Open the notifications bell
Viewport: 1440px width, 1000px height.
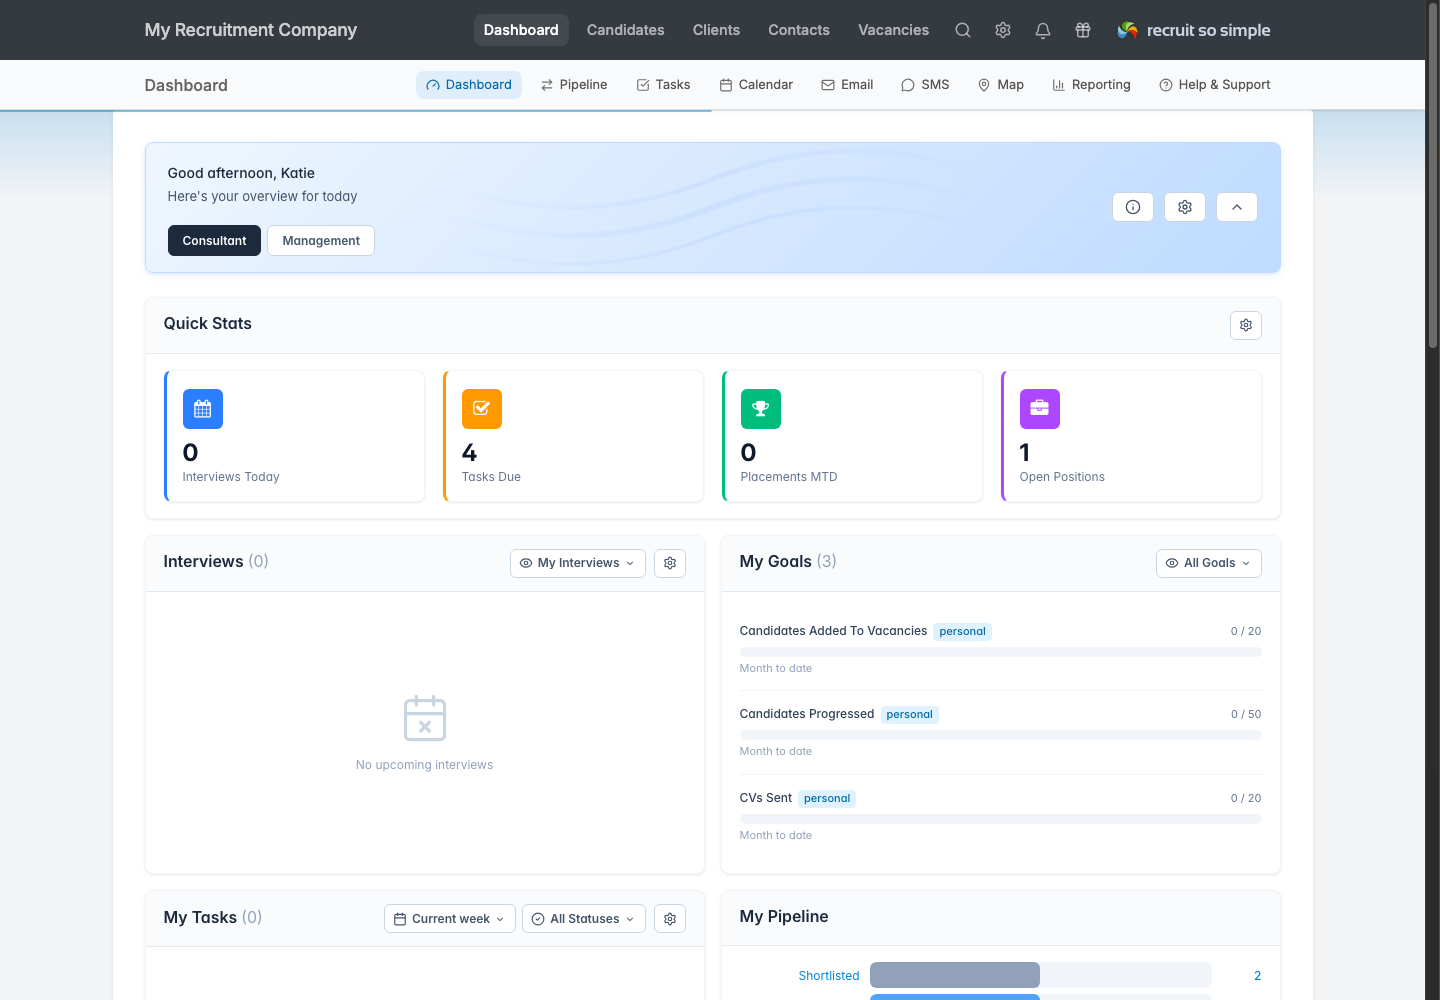point(1043,30)
